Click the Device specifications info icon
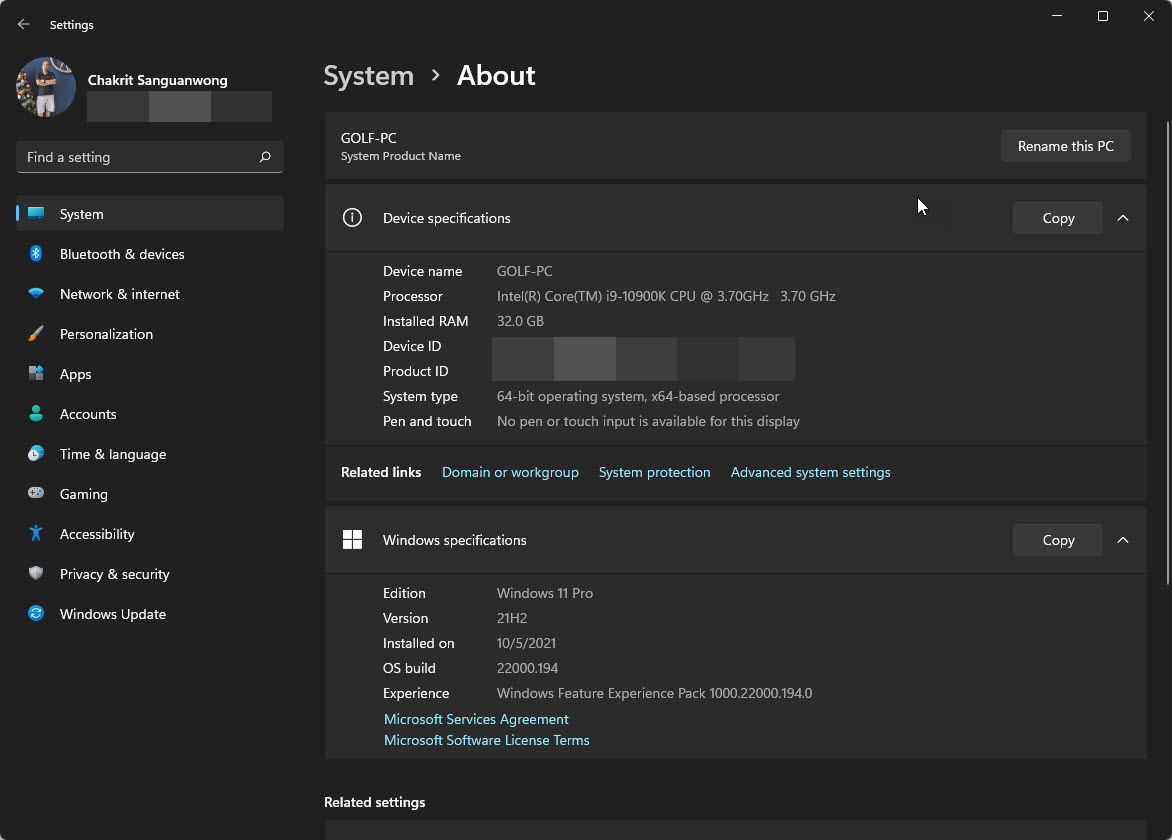Image resolution: width=1172 pixels, height=840 pixels. pos(352,217)
